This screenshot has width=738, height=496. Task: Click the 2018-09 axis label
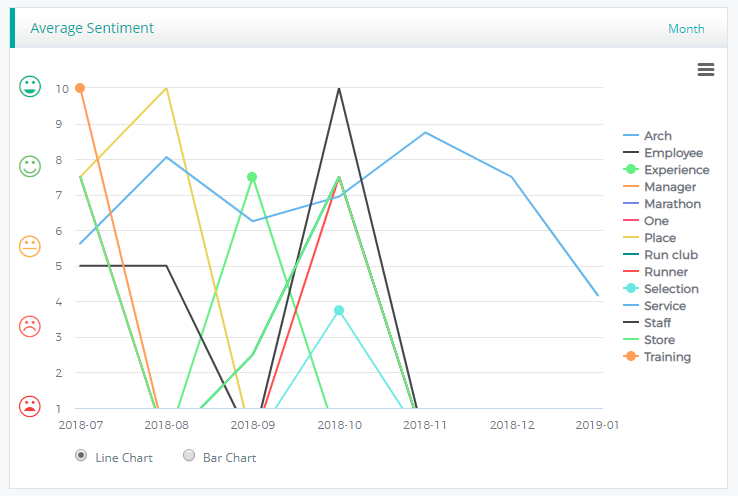(253, 425)
